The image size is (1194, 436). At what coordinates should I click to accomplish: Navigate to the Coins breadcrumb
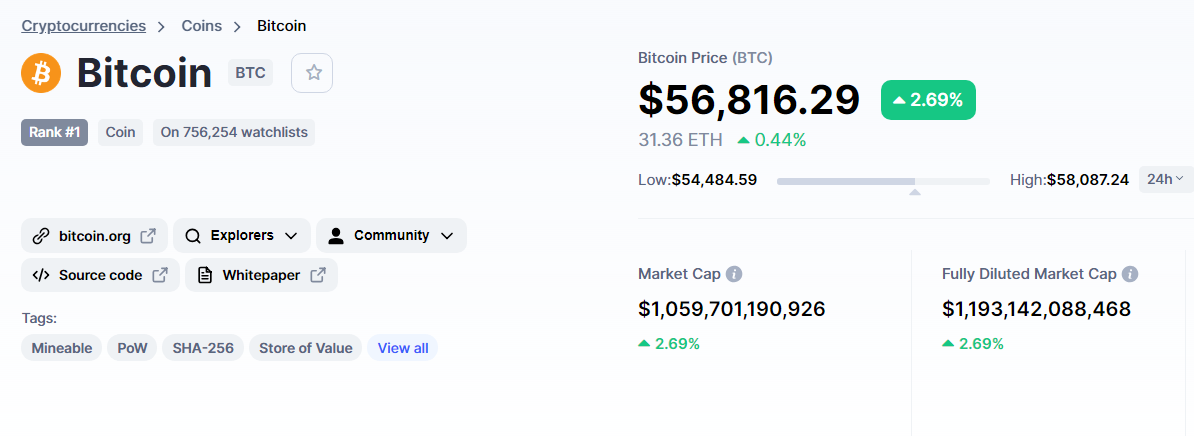pyautogui.click(x=201, y=26)
